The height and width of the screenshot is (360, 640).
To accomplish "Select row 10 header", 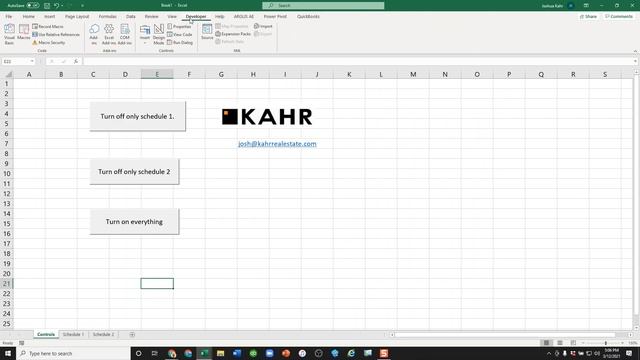I will [7, 173].
